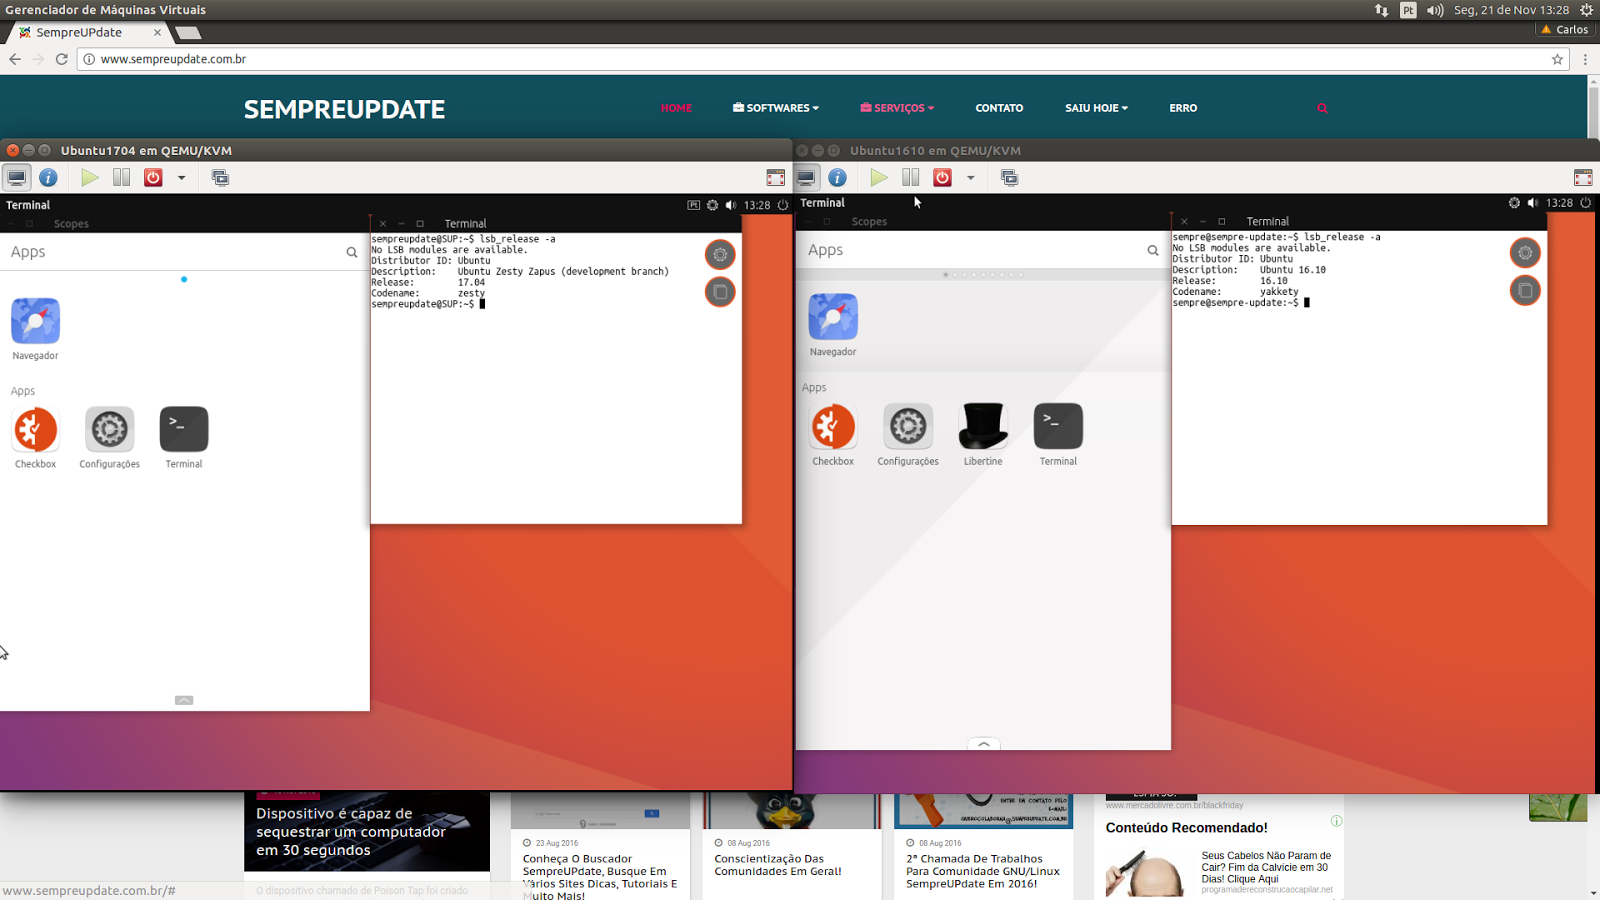The height and width of the screenshot is (900, 1600).
Task: Go back in browser history
Action: [x=15, y=59]
